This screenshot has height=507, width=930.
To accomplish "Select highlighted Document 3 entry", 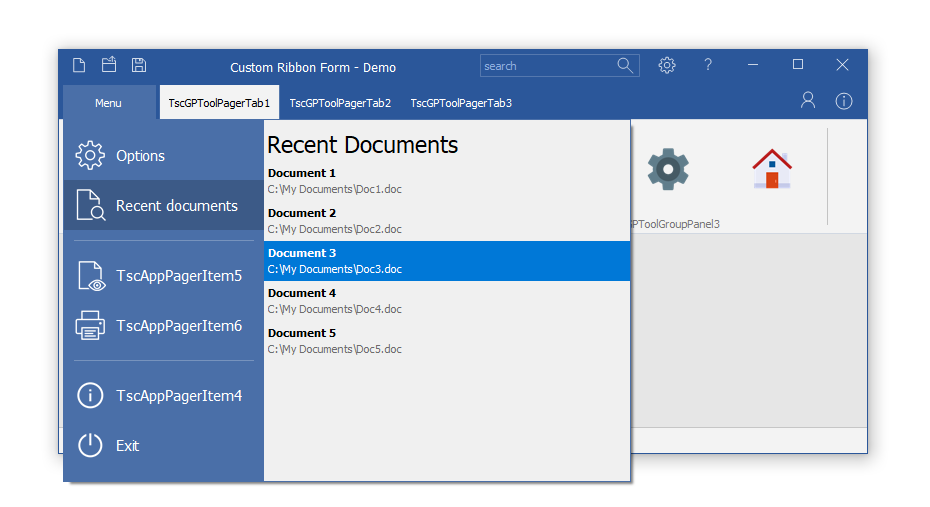I will tap(447, 261).
